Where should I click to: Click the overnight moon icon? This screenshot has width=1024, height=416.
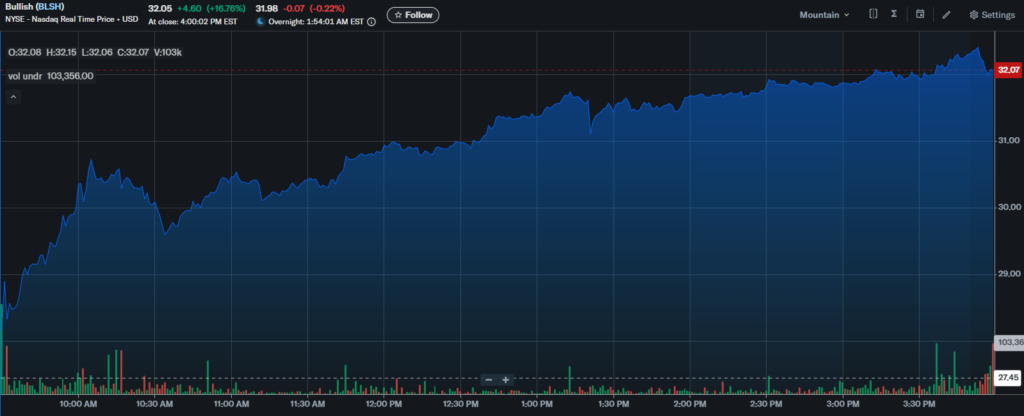pos(261,21)
